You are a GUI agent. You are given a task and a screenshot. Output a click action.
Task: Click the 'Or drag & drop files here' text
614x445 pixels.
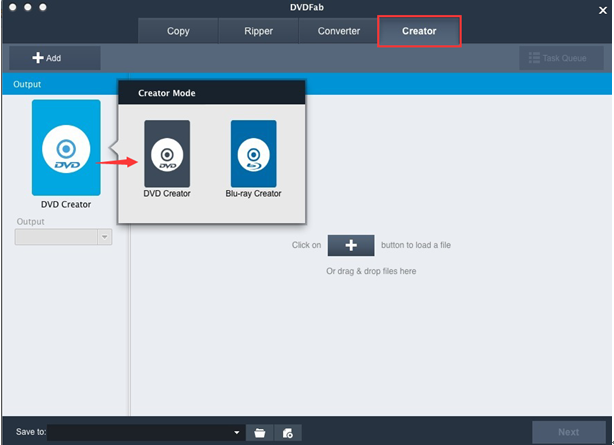371,271
